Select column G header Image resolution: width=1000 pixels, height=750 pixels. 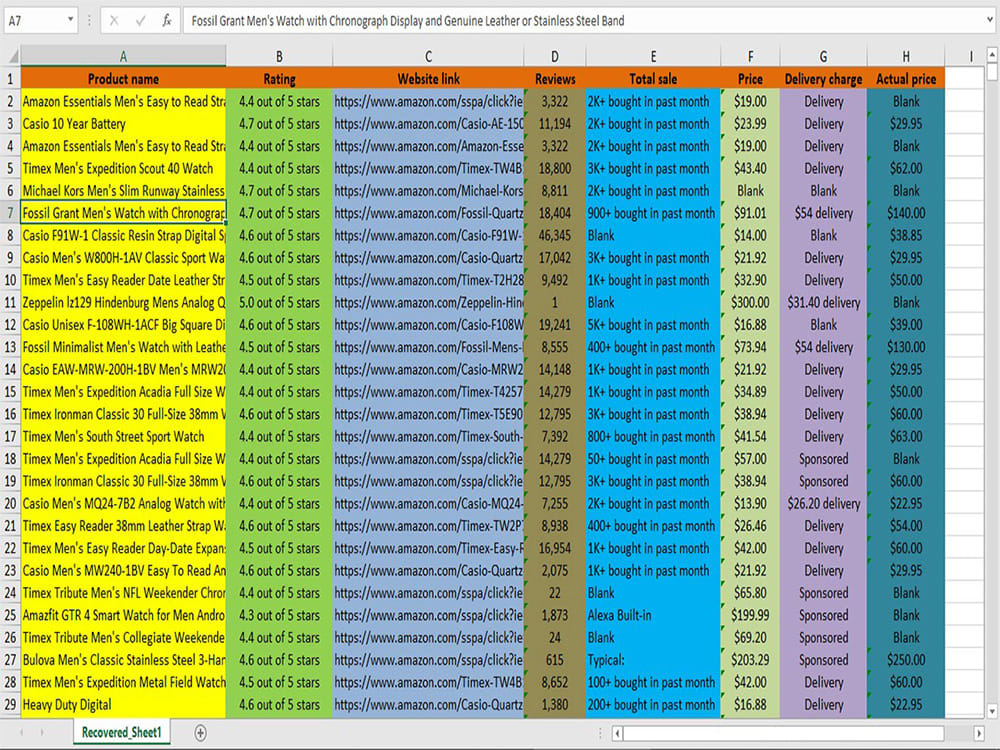coord(823,57)
